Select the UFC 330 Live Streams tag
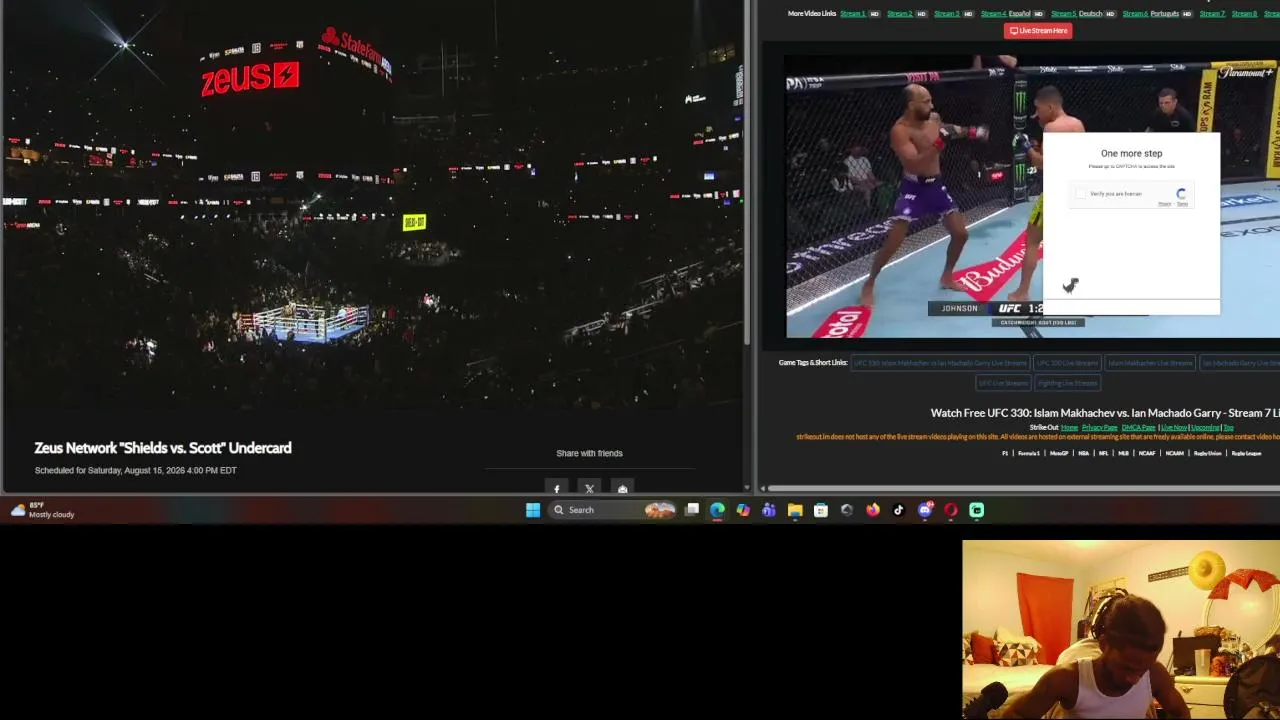 point(1067,363)
